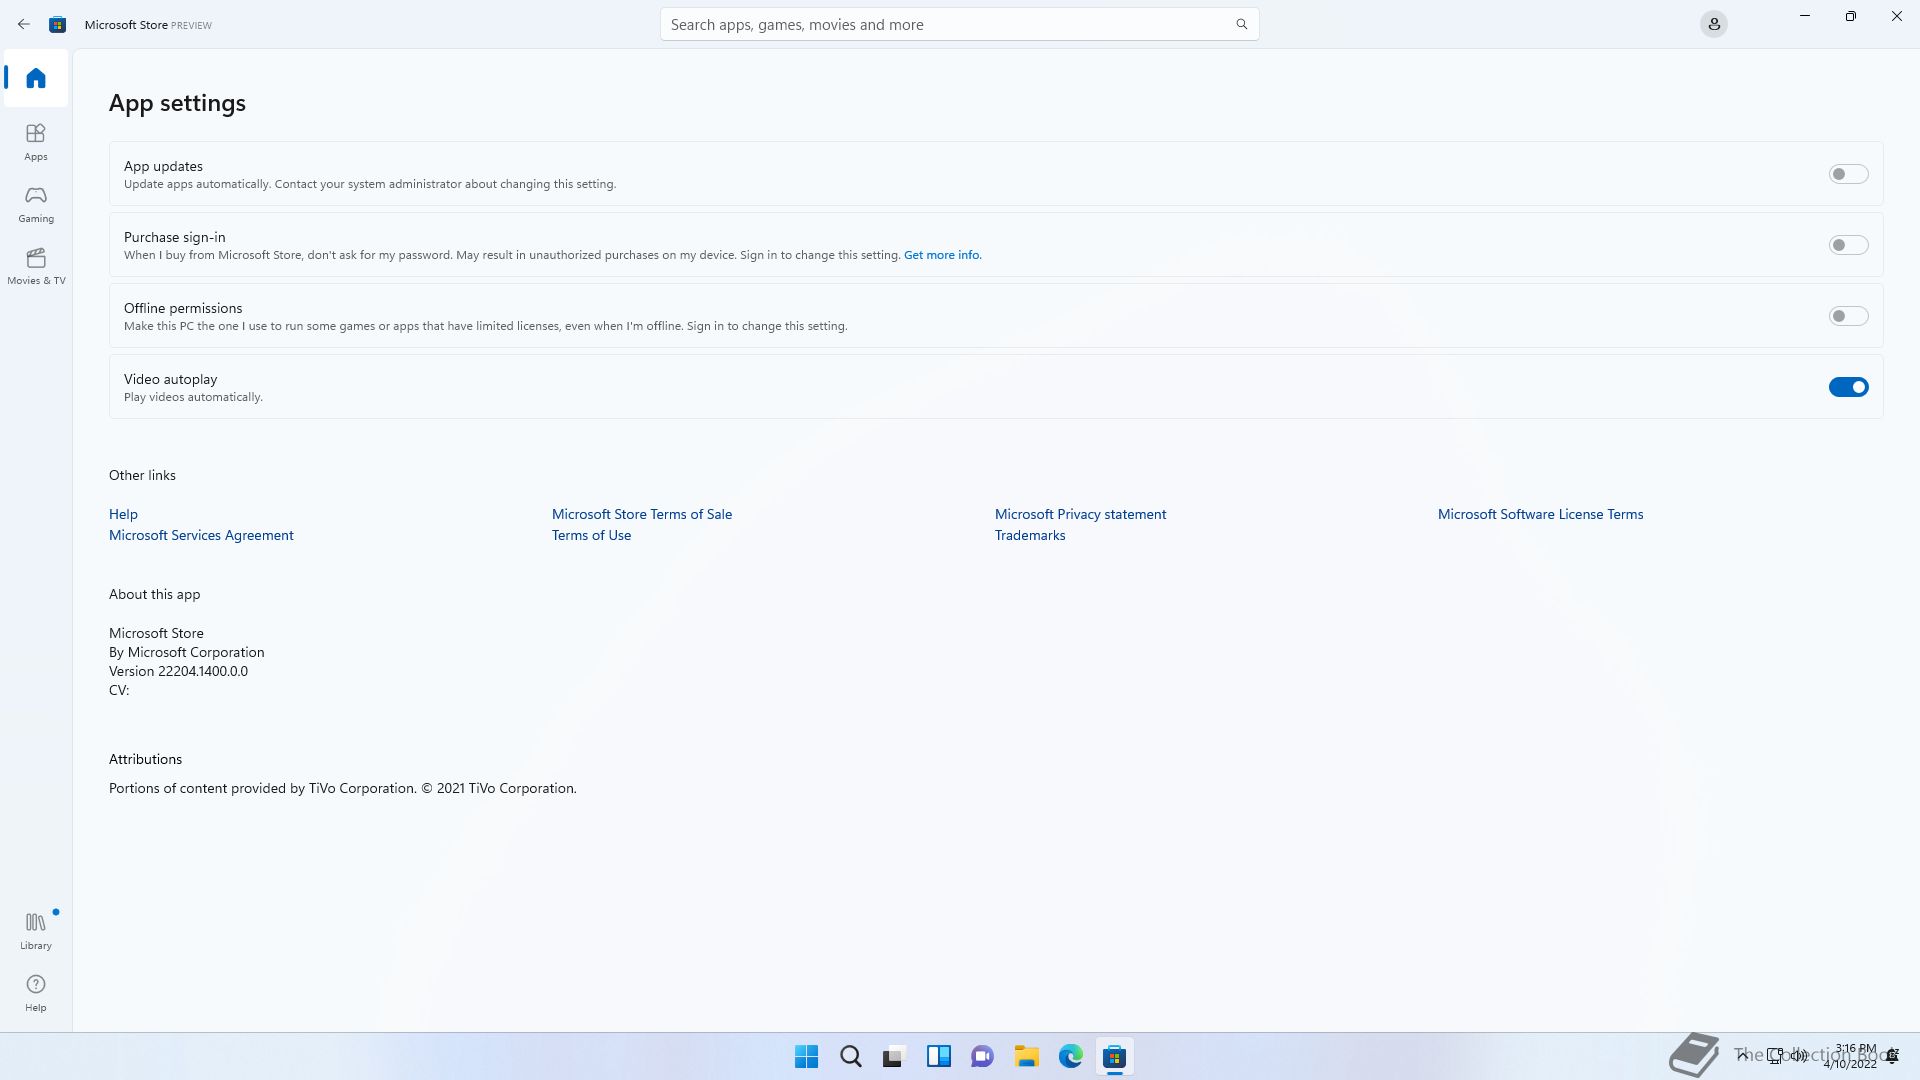
Task: Open the Microsoft Privacy statement link
Action: pyautogui.click(x=1080, y=514)
